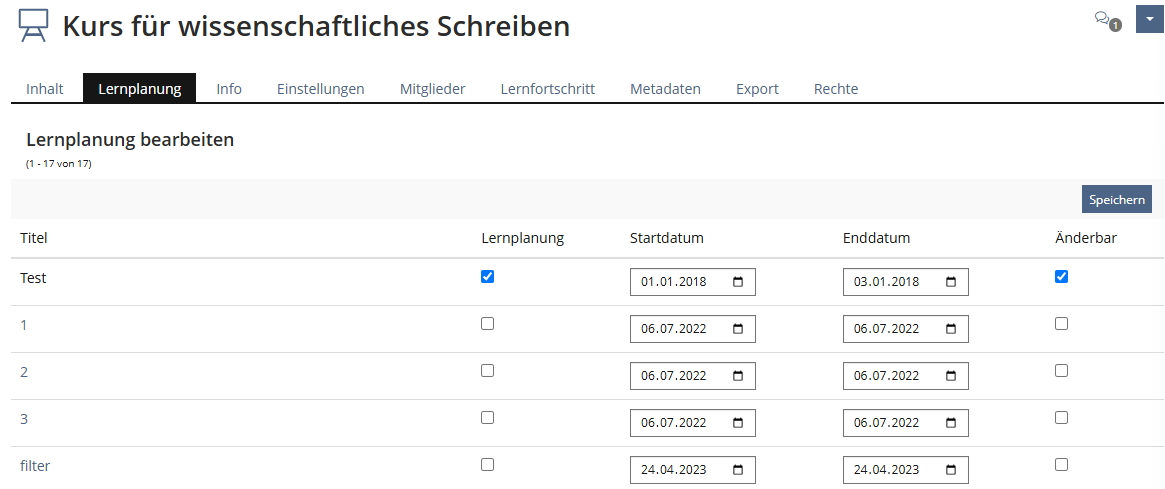Switch to the Mitglieder tab
The image size is (1165, 489).
tap(432, 89)
